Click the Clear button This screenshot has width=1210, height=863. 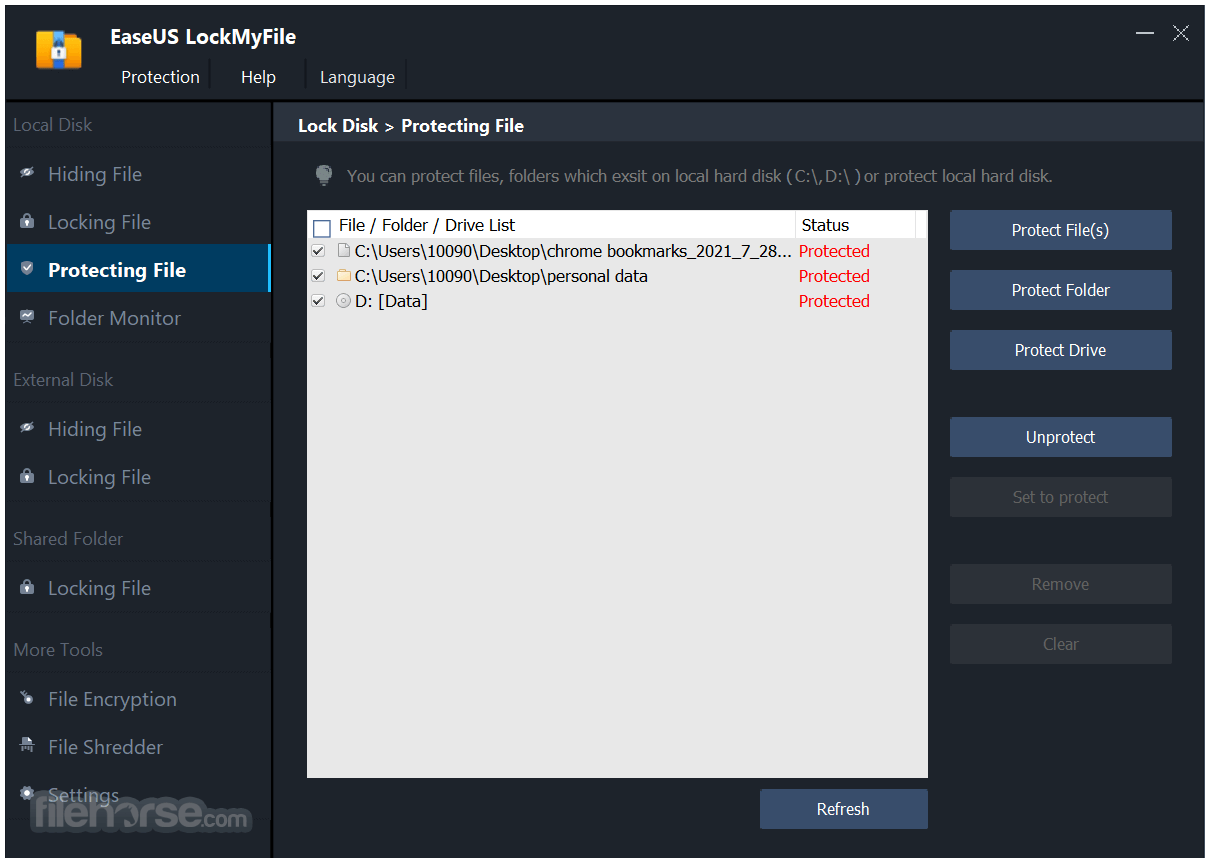point(1060,644)
